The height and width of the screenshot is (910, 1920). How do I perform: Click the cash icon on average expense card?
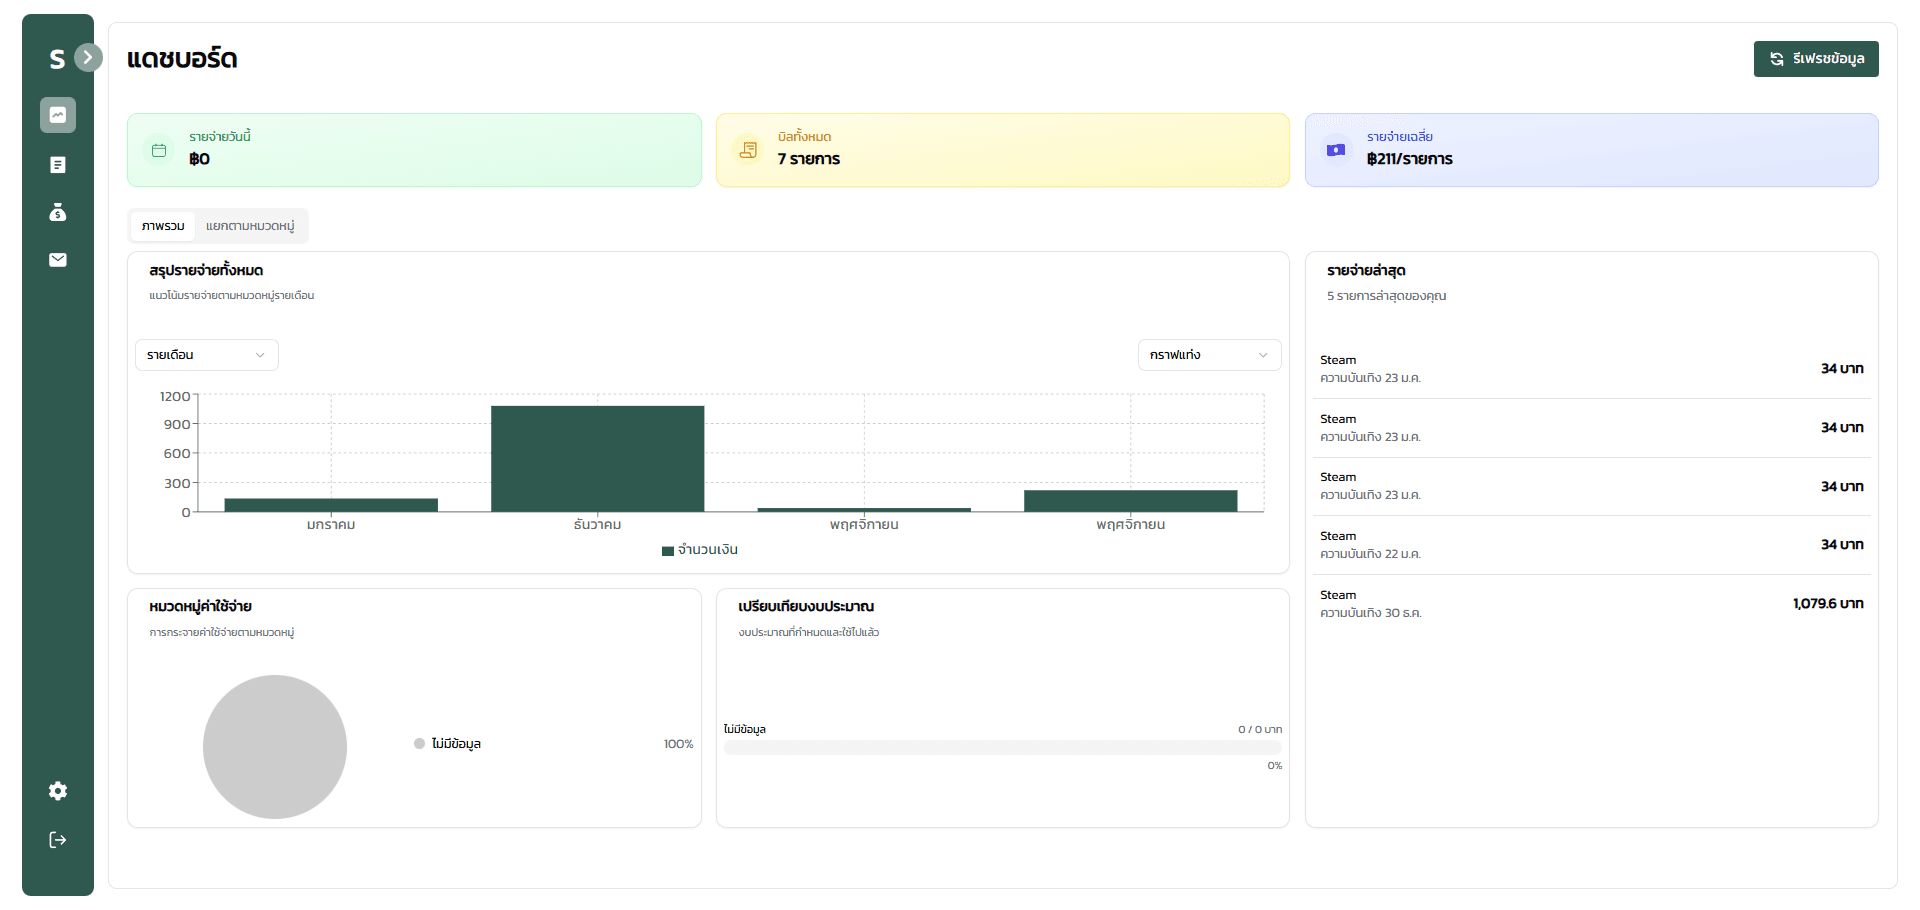point(1336,150)
